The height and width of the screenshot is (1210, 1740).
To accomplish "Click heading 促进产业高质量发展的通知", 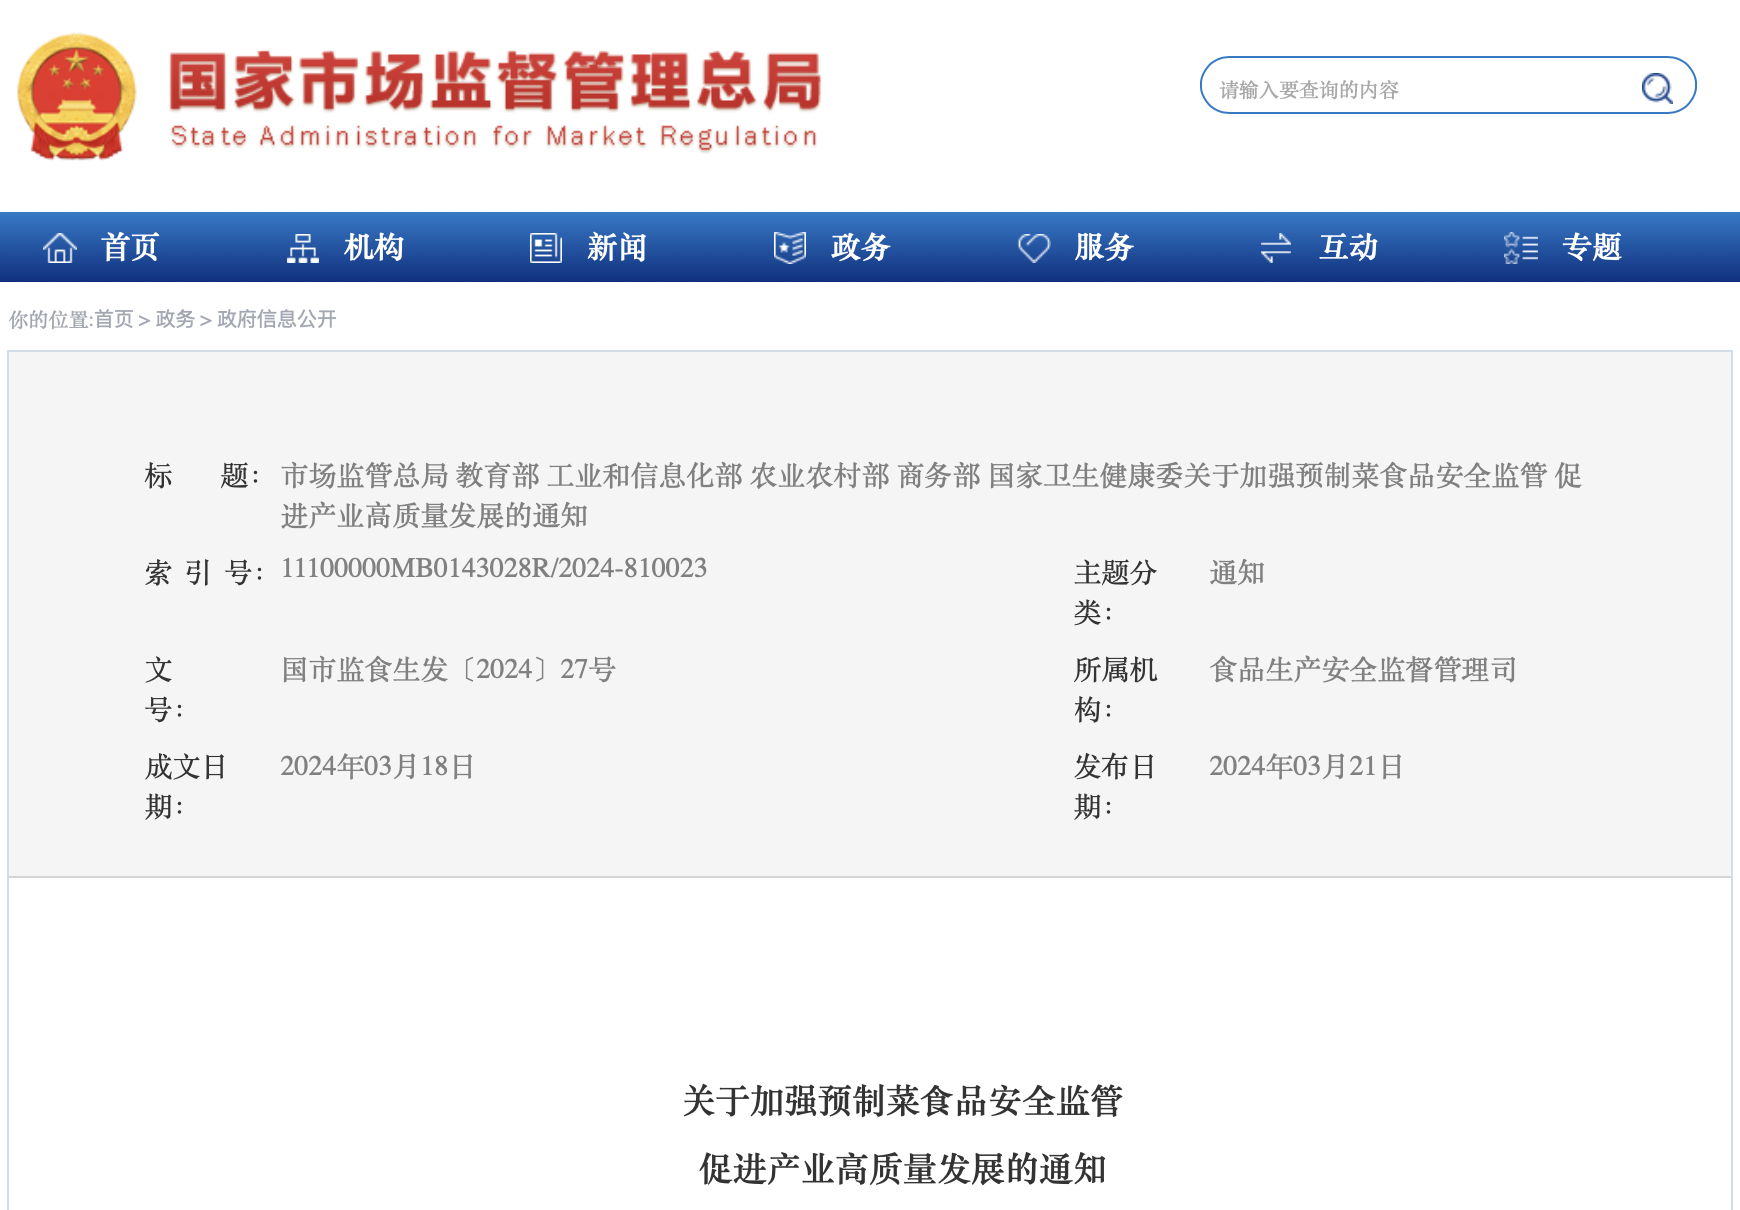I will (903, 1169).
